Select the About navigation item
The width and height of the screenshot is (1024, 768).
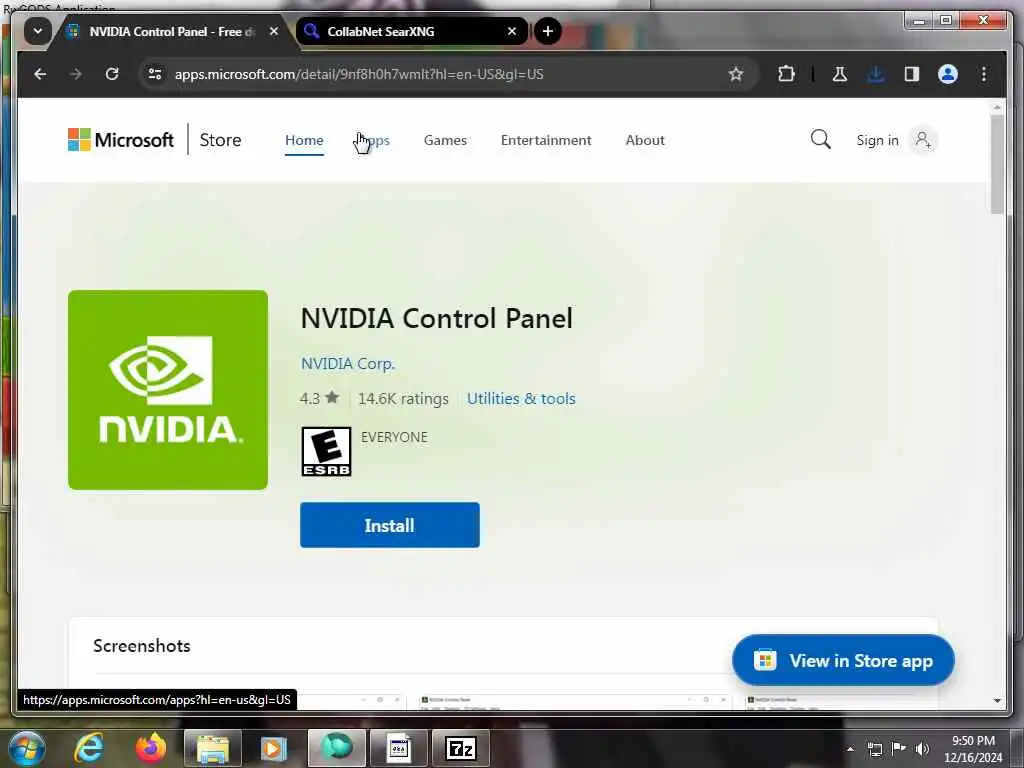(x=645, y=140)
